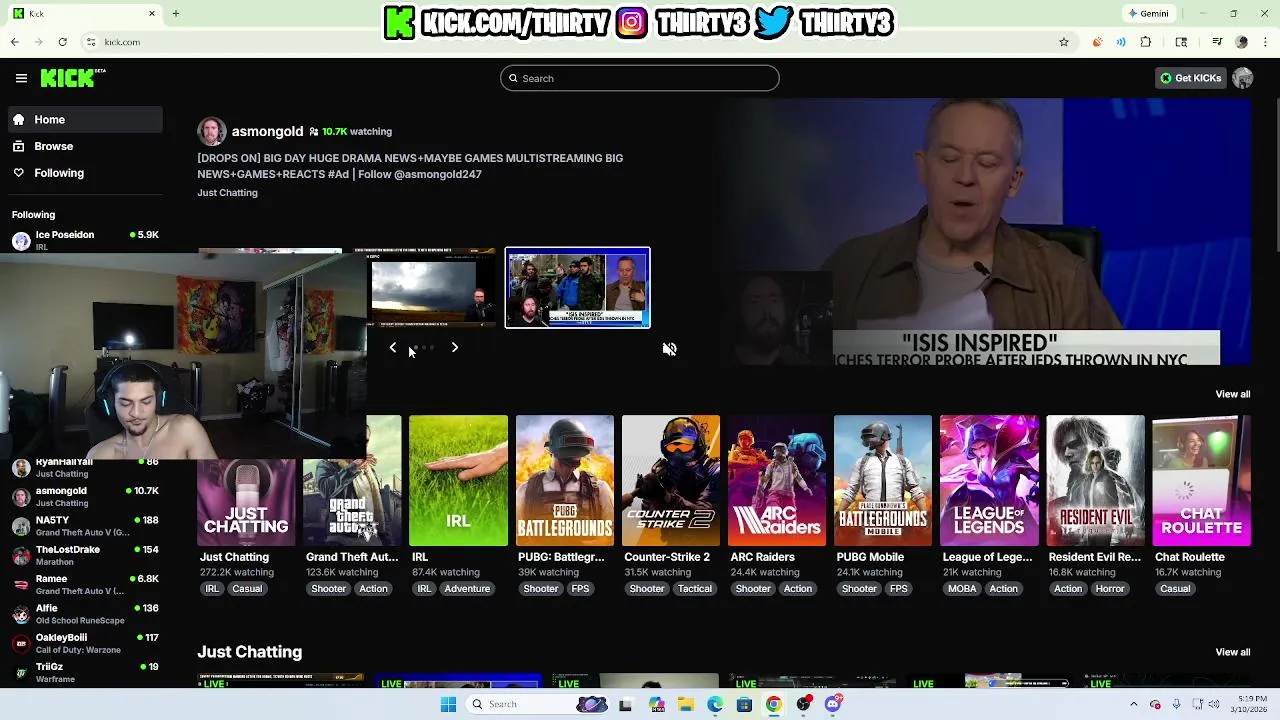1280x720 pixels.
Task: Open Chrome extensions puzzle icon
Action: (1146, 42)
